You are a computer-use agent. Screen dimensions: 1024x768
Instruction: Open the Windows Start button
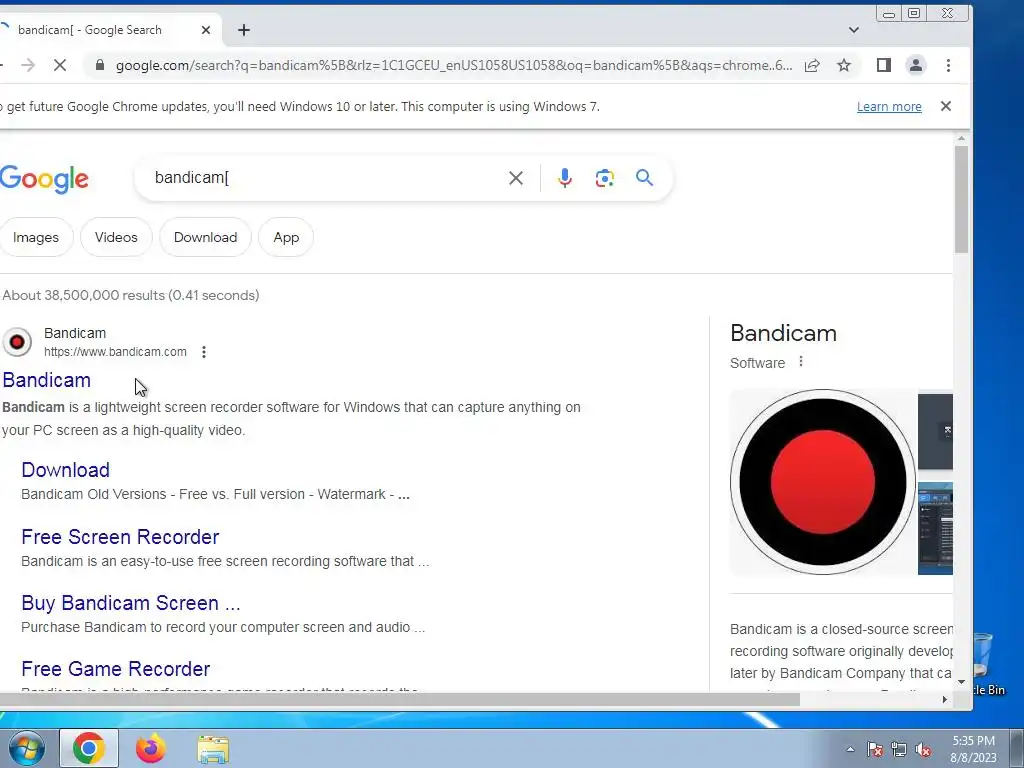click(25, 748)
